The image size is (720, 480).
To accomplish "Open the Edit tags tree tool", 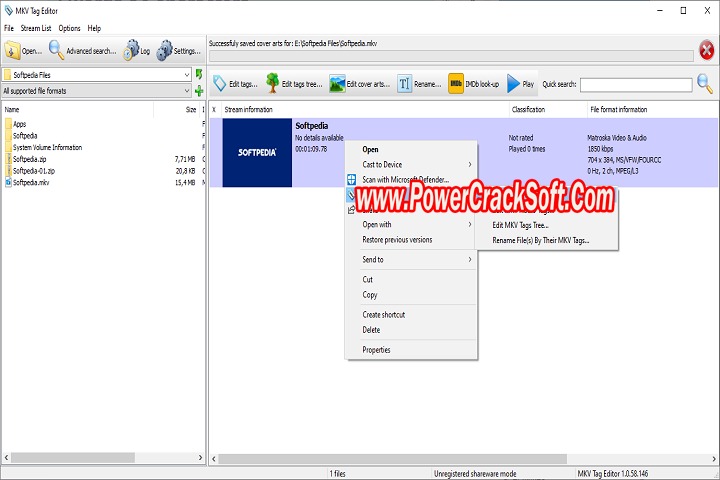I will click(x=272, y=84).
